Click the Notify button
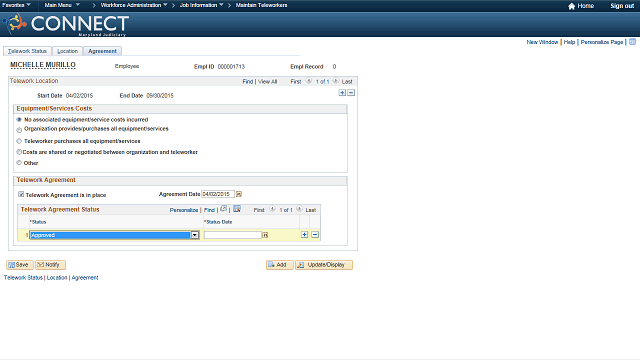640x360 pixels. tap(50, 265)
